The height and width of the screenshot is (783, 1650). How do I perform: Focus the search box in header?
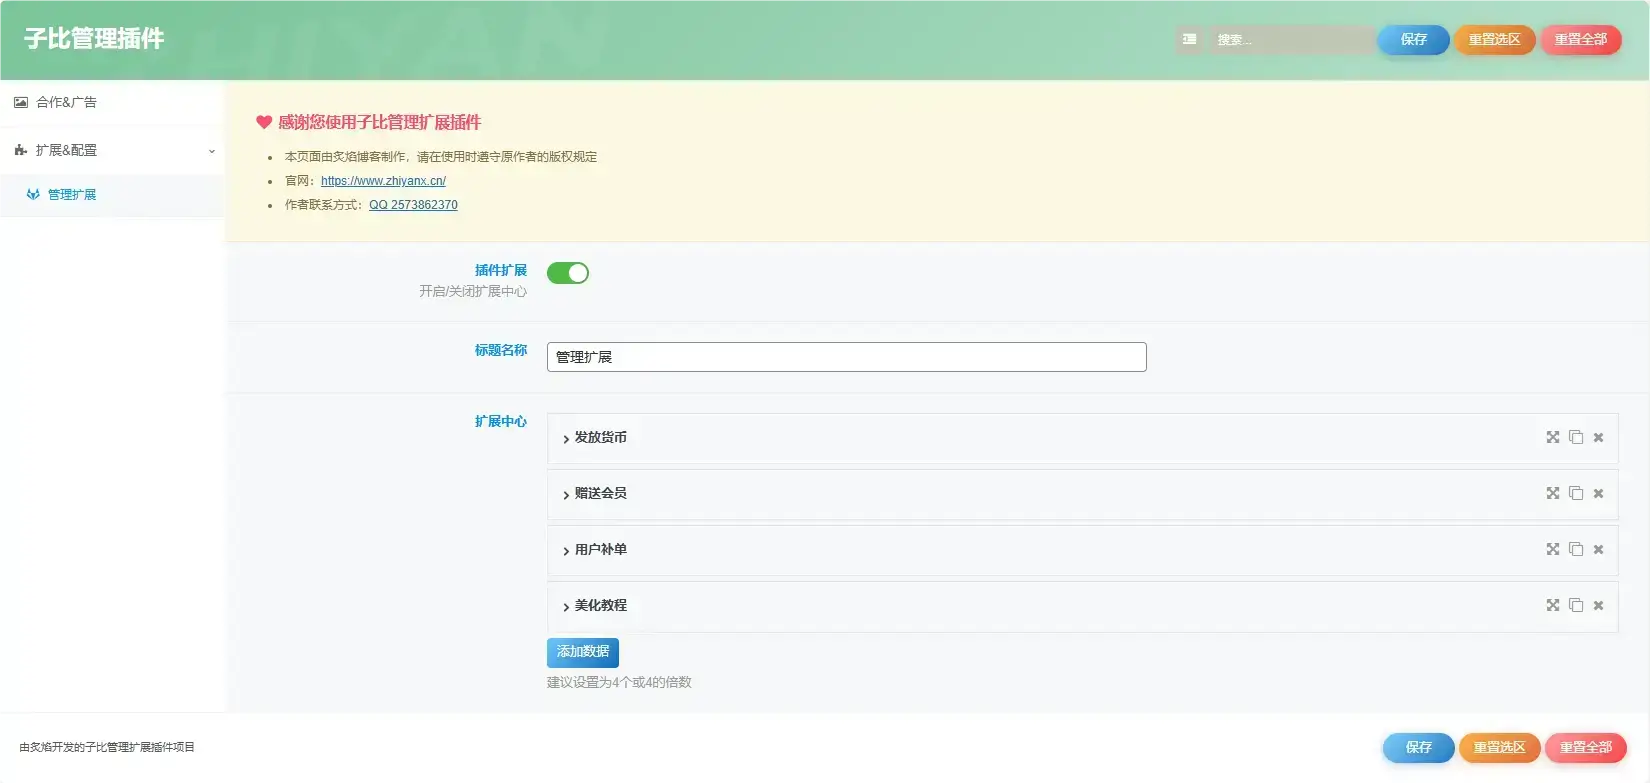point(1290,39)
